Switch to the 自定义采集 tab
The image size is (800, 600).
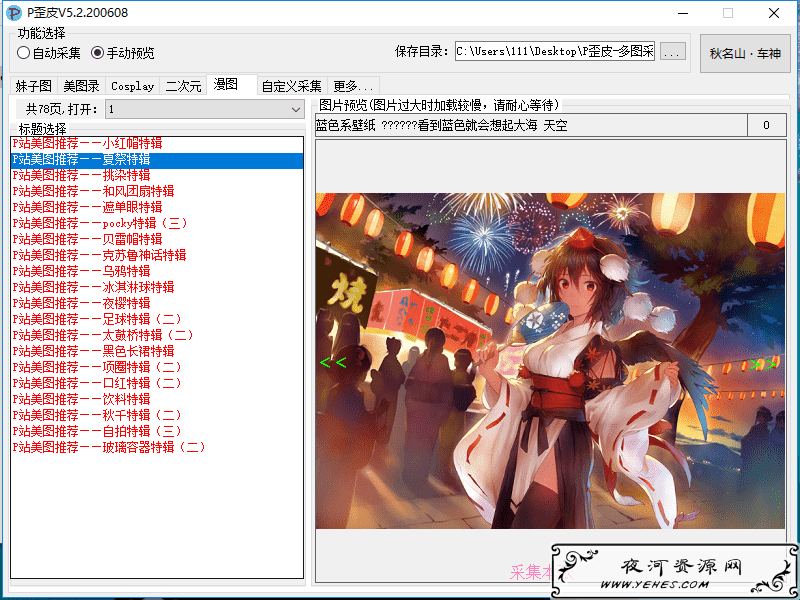click(x=292, y=86)
